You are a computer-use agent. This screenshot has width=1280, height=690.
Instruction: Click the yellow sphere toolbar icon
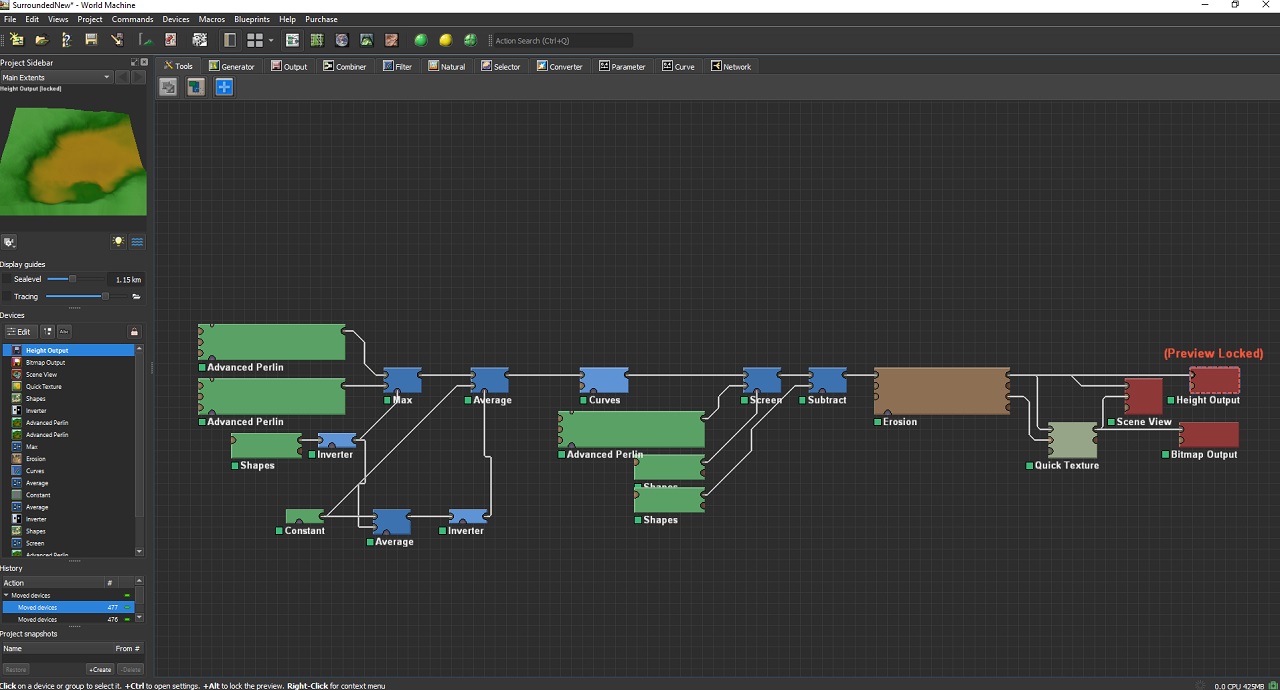445,40
